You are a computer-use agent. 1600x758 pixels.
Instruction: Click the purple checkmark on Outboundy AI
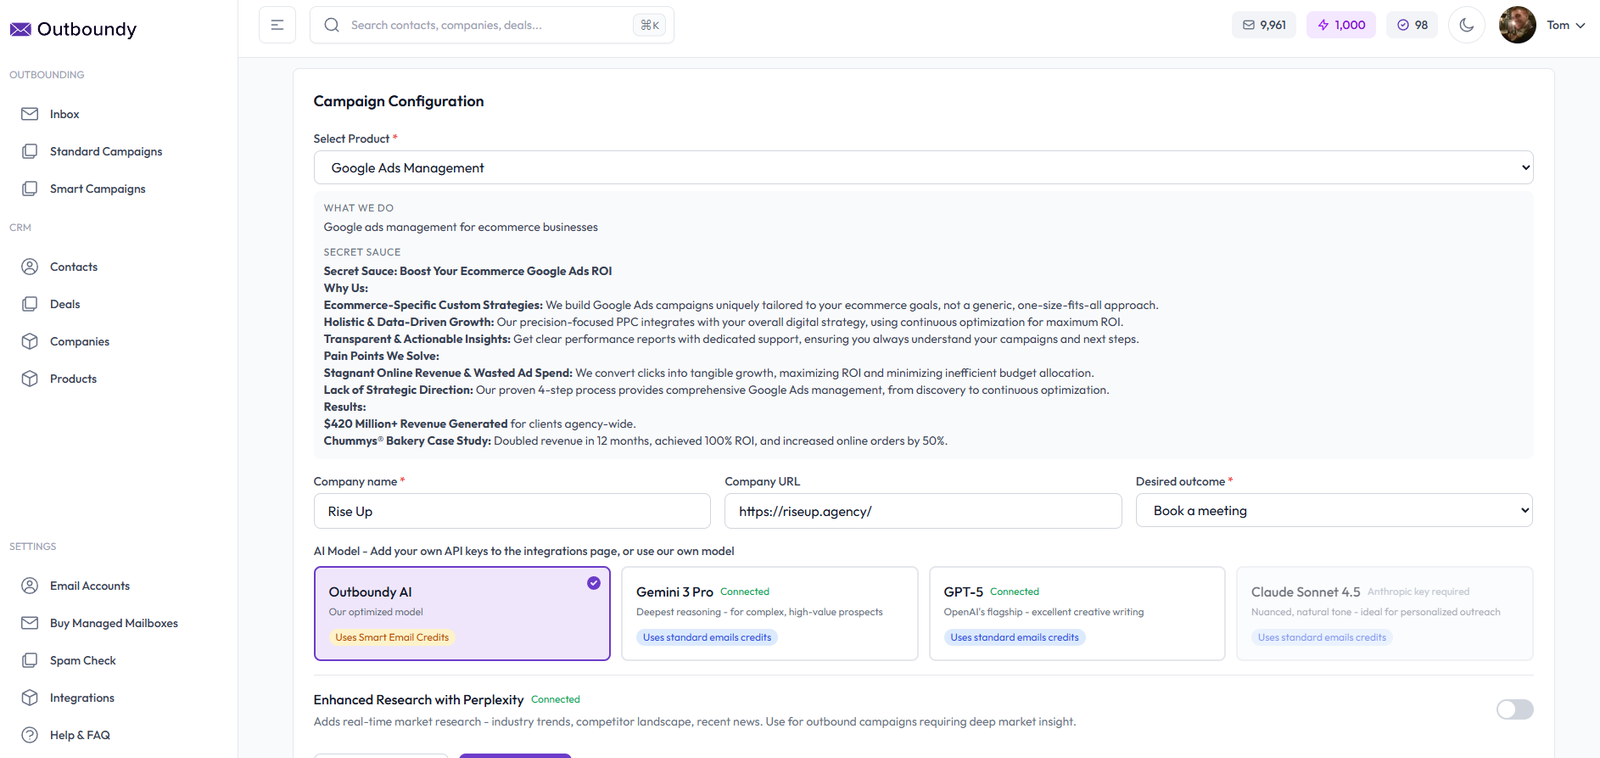tap(594, 583)
